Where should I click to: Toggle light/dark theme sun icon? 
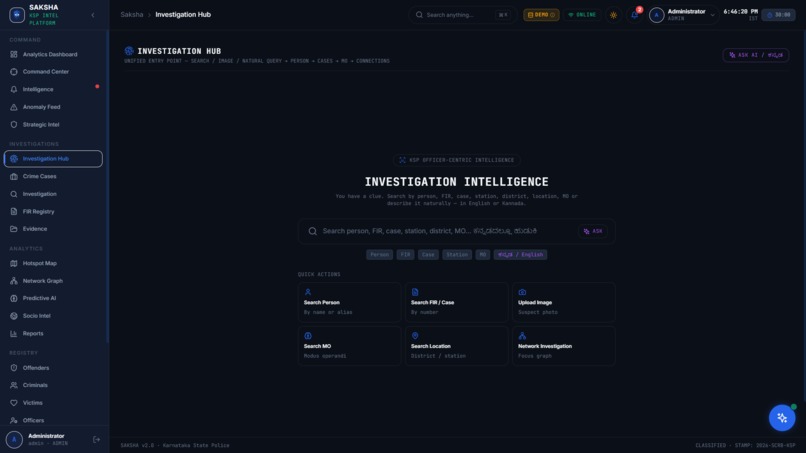tap(613, 15)
